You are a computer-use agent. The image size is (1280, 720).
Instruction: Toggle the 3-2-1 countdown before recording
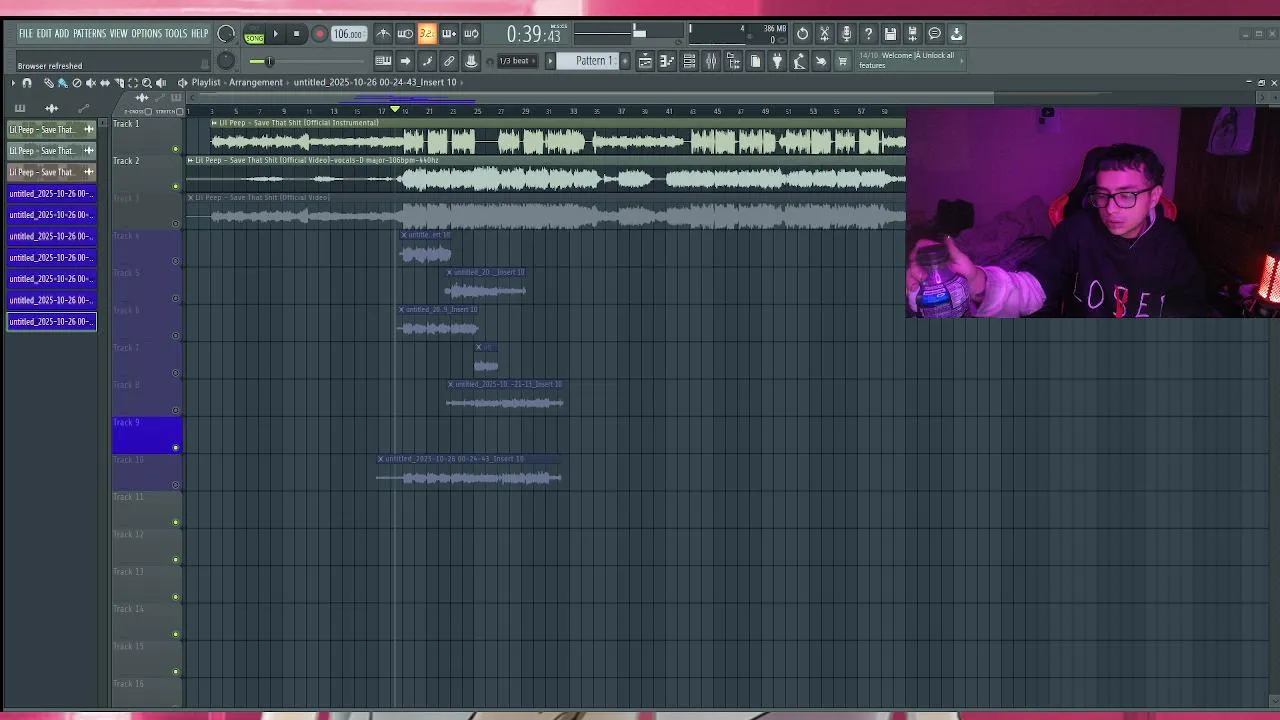point(427,34)
